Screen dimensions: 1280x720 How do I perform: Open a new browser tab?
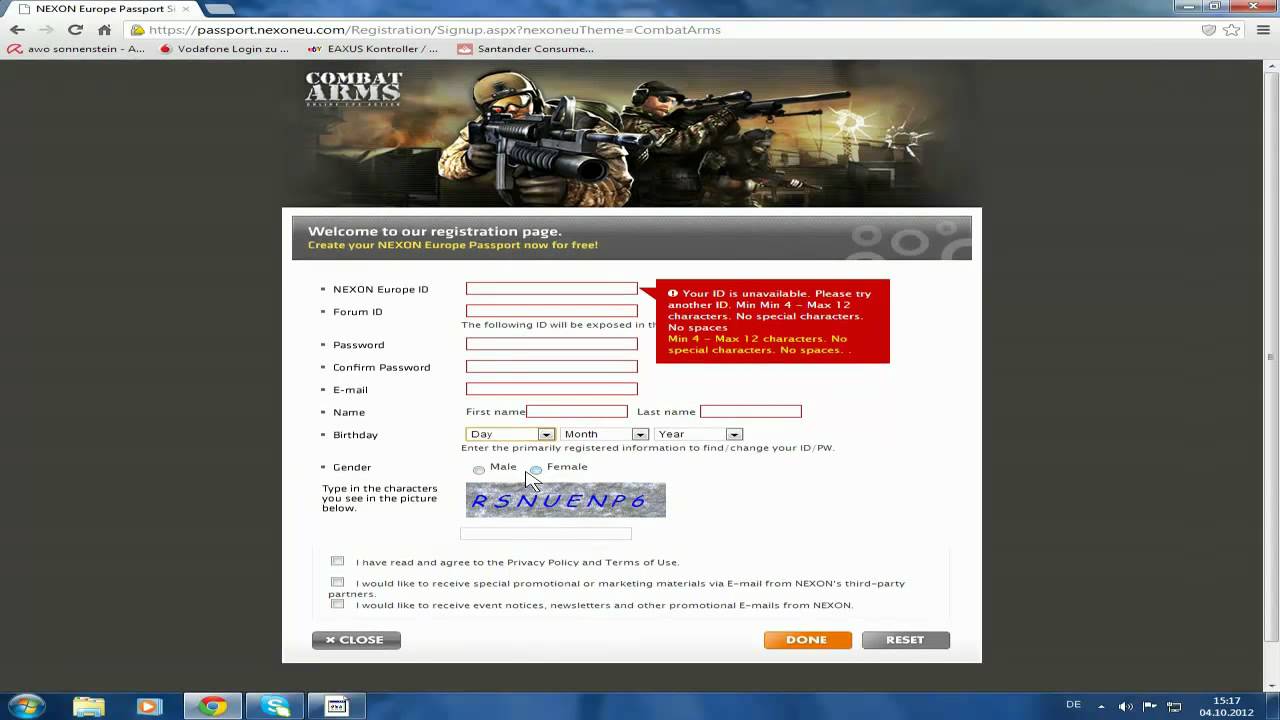pyautogui.click(x=219, y=8)
